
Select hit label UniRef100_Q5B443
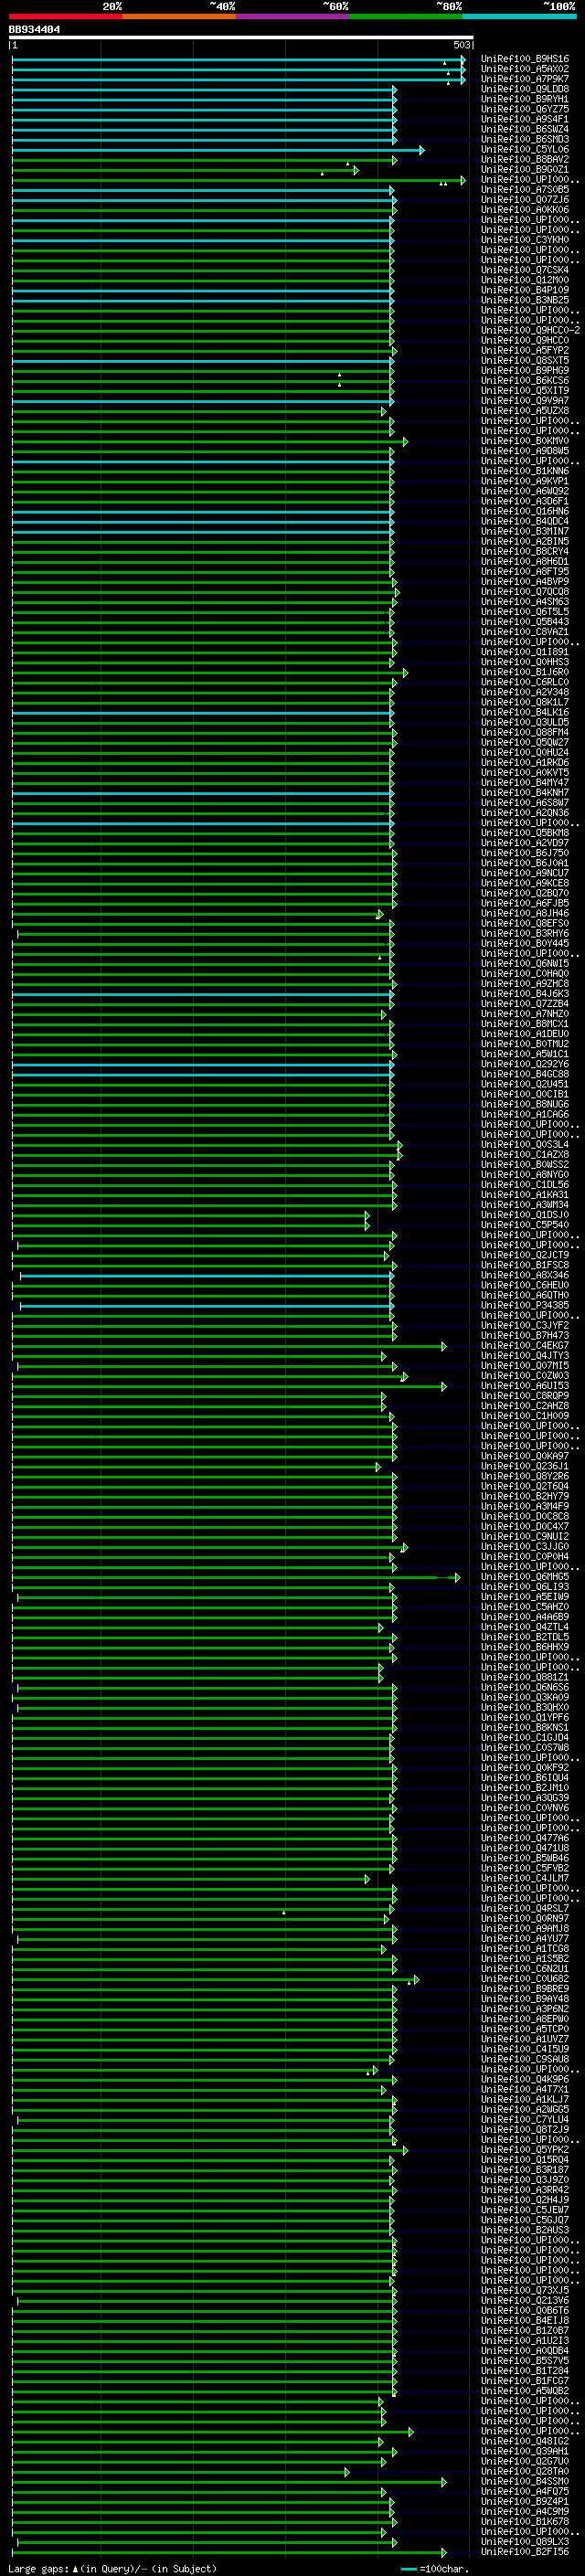pyautogui.click(x=525, y=622)
